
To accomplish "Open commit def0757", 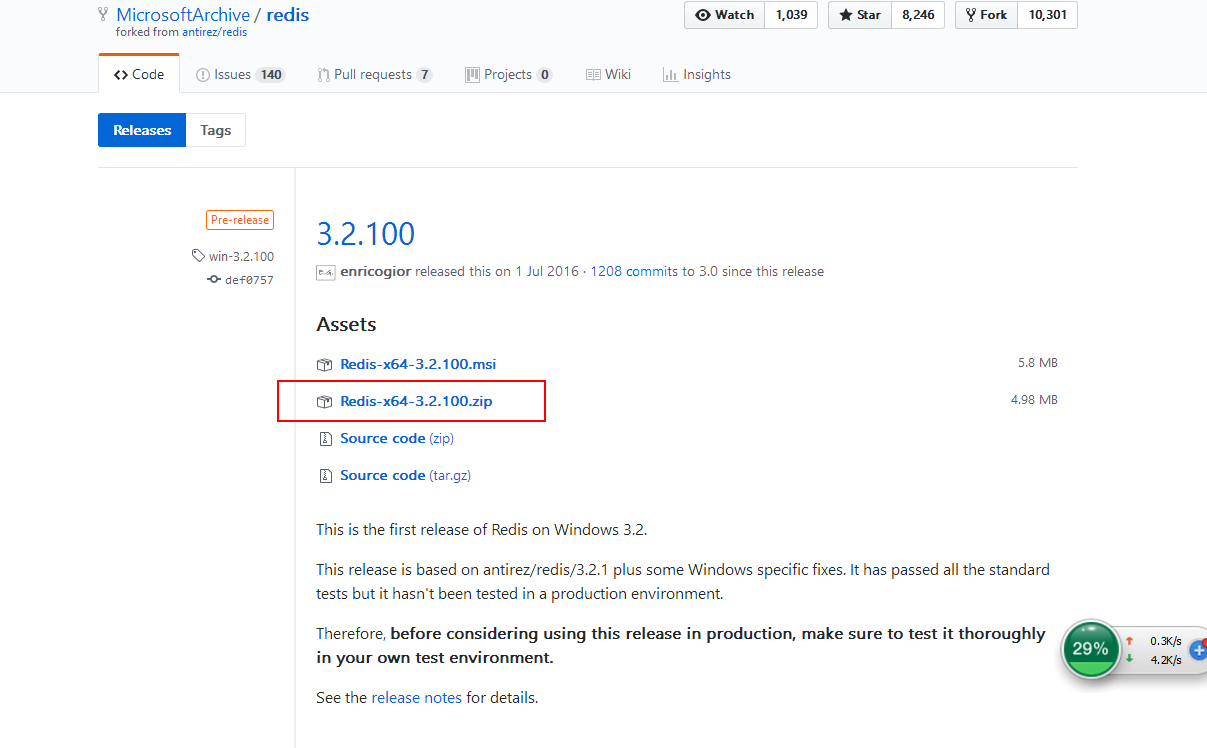I will 249,280.
